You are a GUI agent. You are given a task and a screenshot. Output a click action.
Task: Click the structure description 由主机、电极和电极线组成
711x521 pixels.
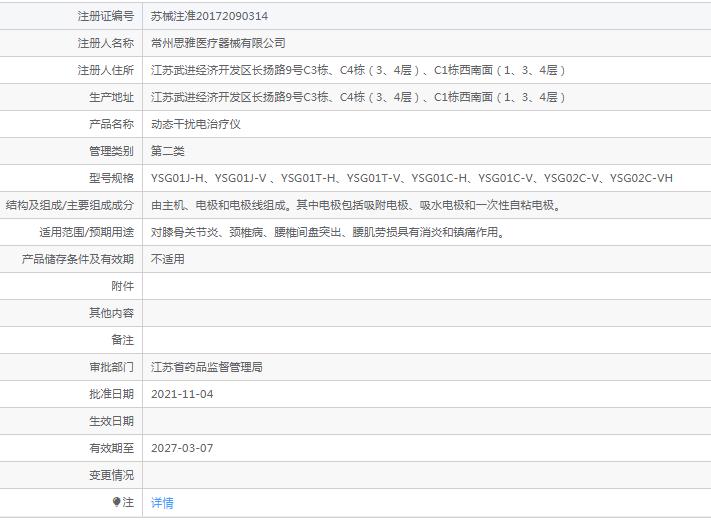coord(356,205)
